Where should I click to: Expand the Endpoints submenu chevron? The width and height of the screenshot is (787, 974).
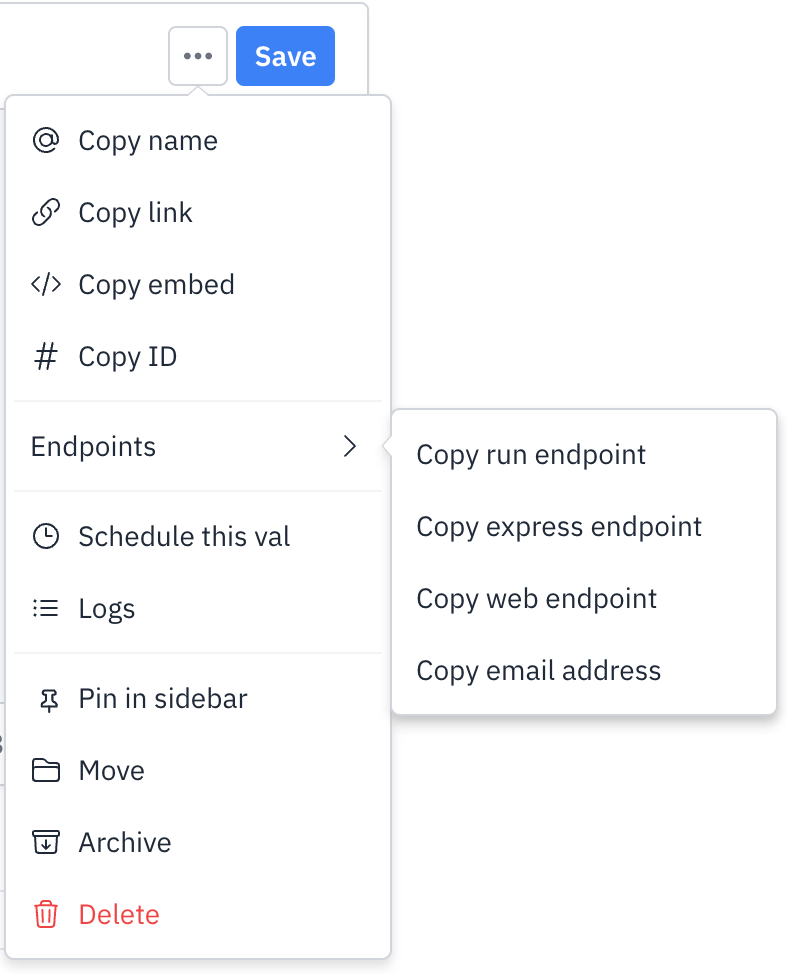[350, 446]
